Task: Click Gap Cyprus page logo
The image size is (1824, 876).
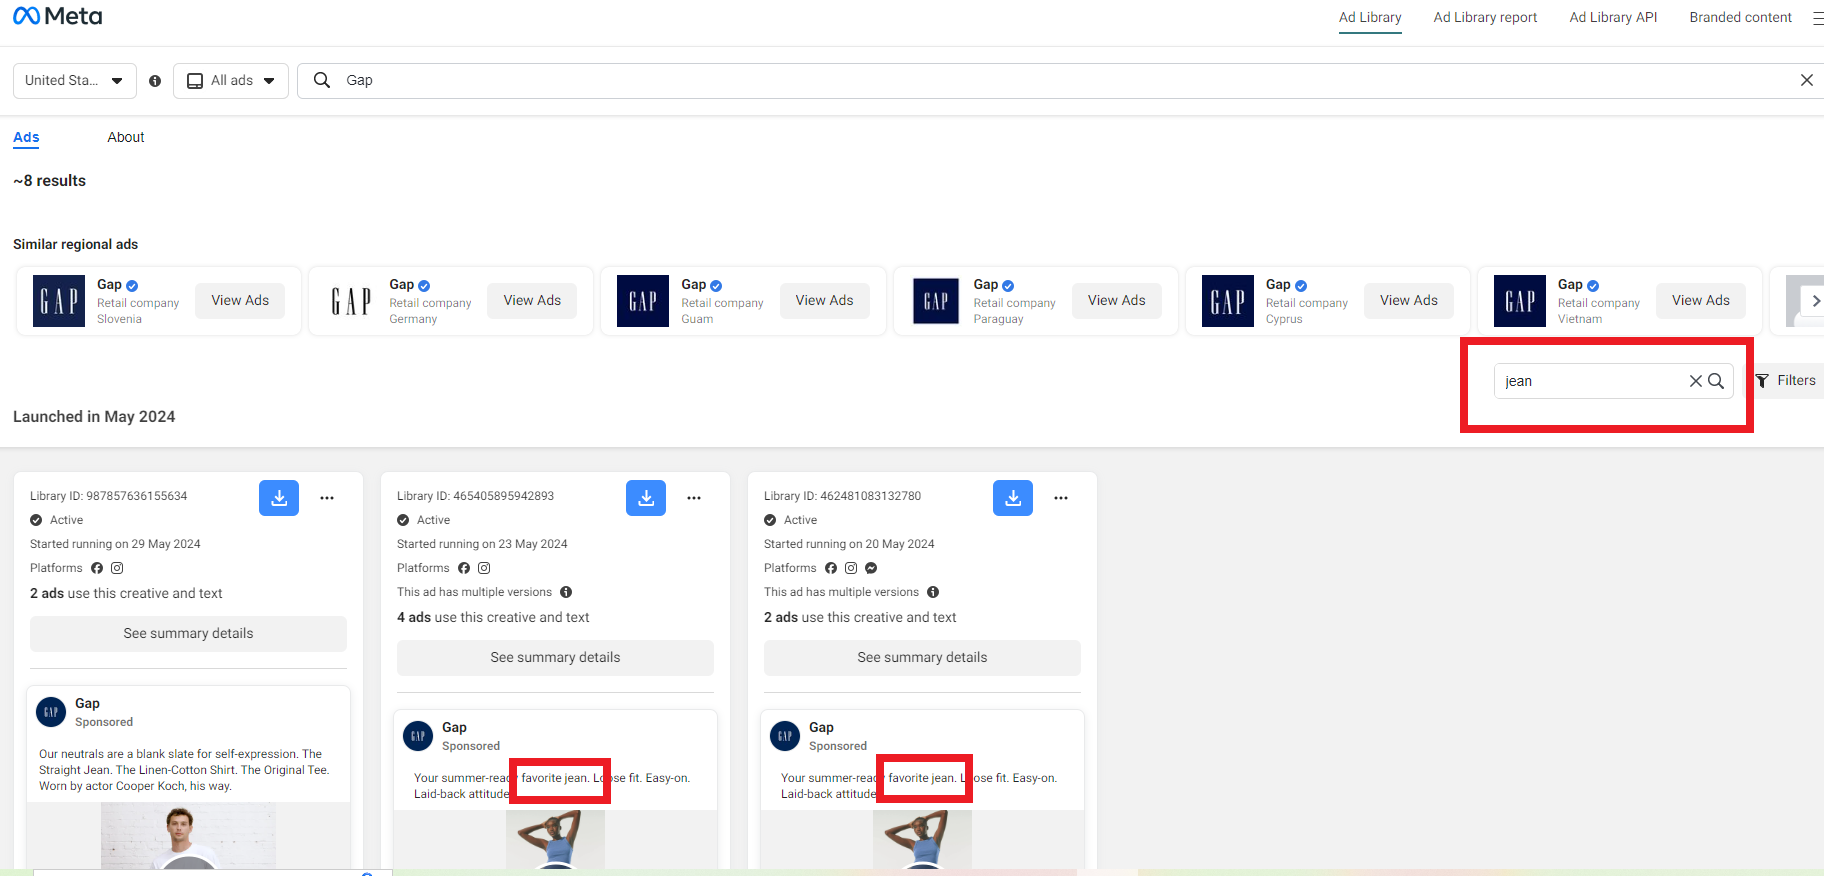Action: [x=1228, y=301]
